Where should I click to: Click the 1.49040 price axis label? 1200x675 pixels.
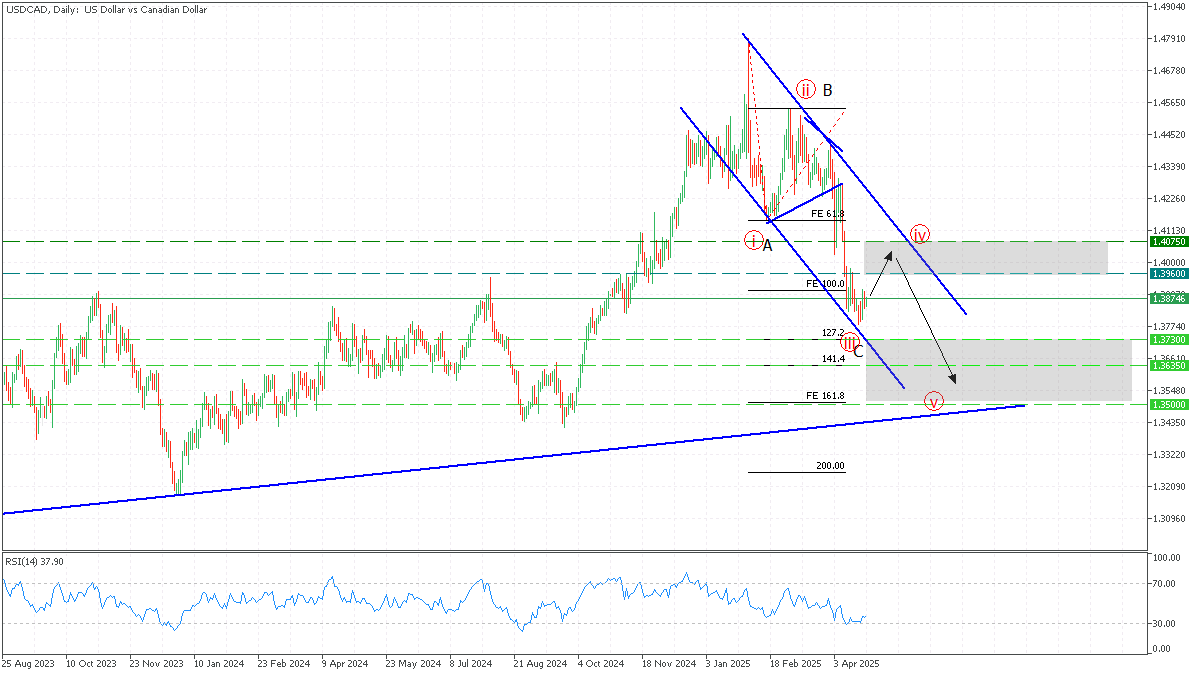point(1169,7)
